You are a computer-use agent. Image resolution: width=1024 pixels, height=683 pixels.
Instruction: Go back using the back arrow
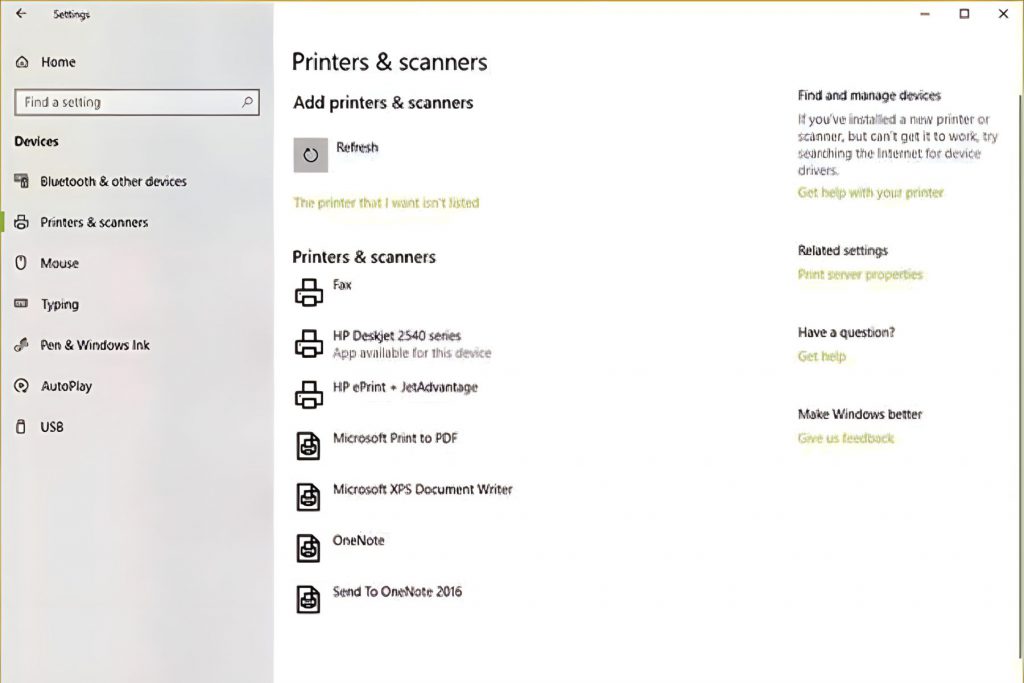(21, 14)
